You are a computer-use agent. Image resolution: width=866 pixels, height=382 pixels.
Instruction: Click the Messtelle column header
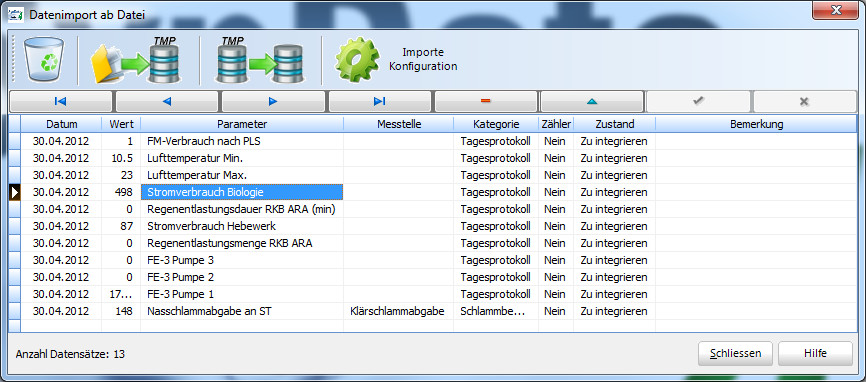coord(399,124)
